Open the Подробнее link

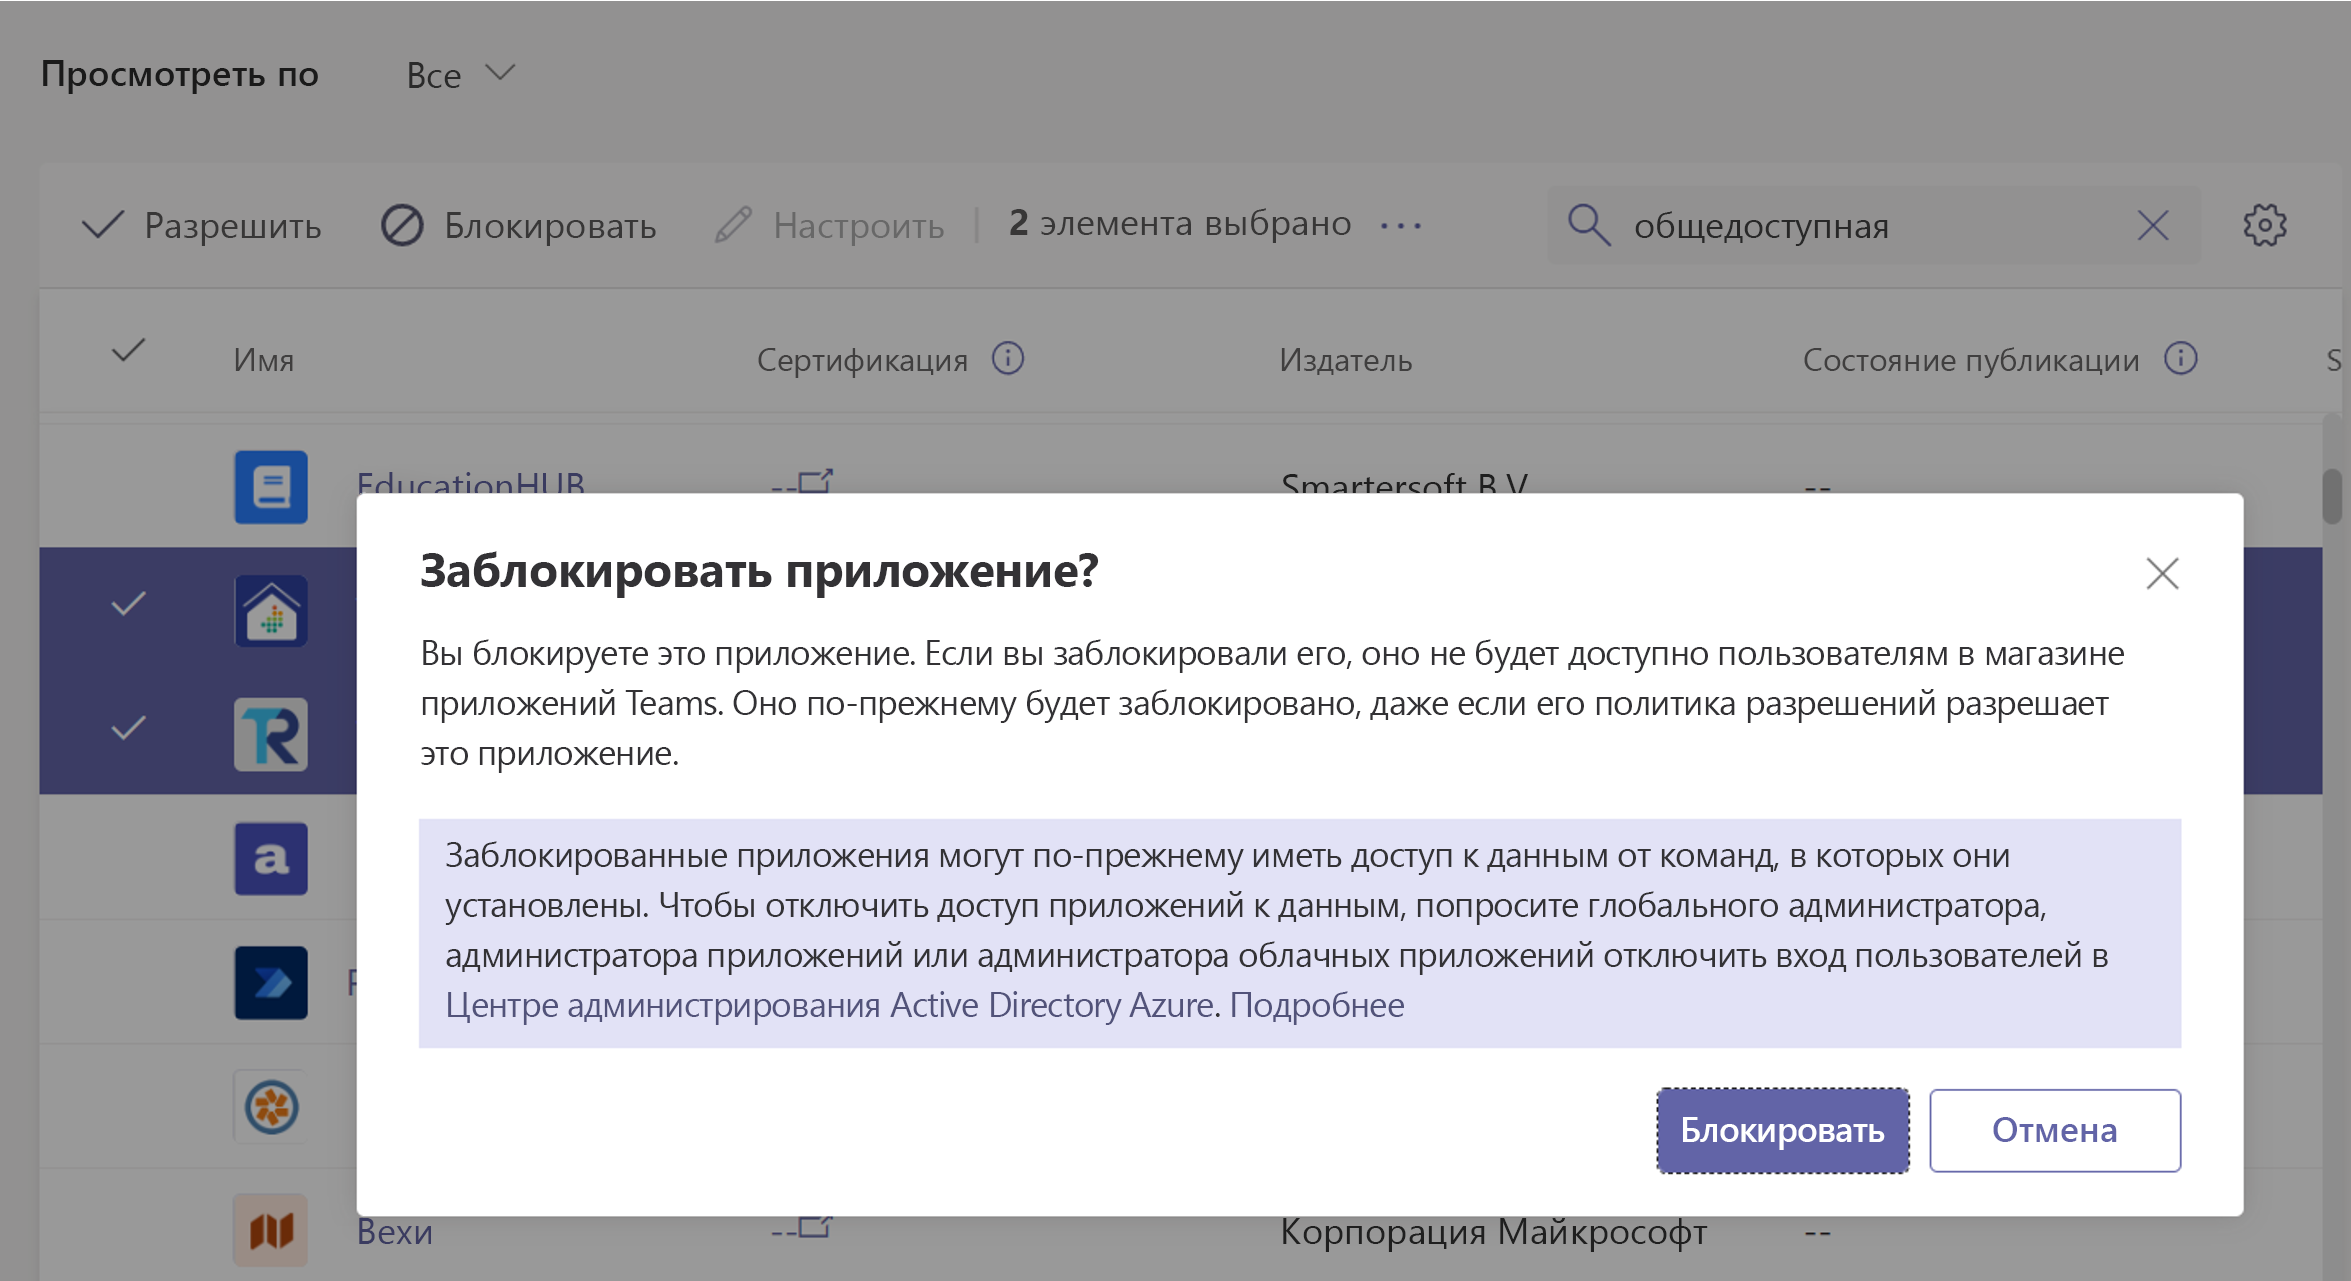(1317, 1005)
